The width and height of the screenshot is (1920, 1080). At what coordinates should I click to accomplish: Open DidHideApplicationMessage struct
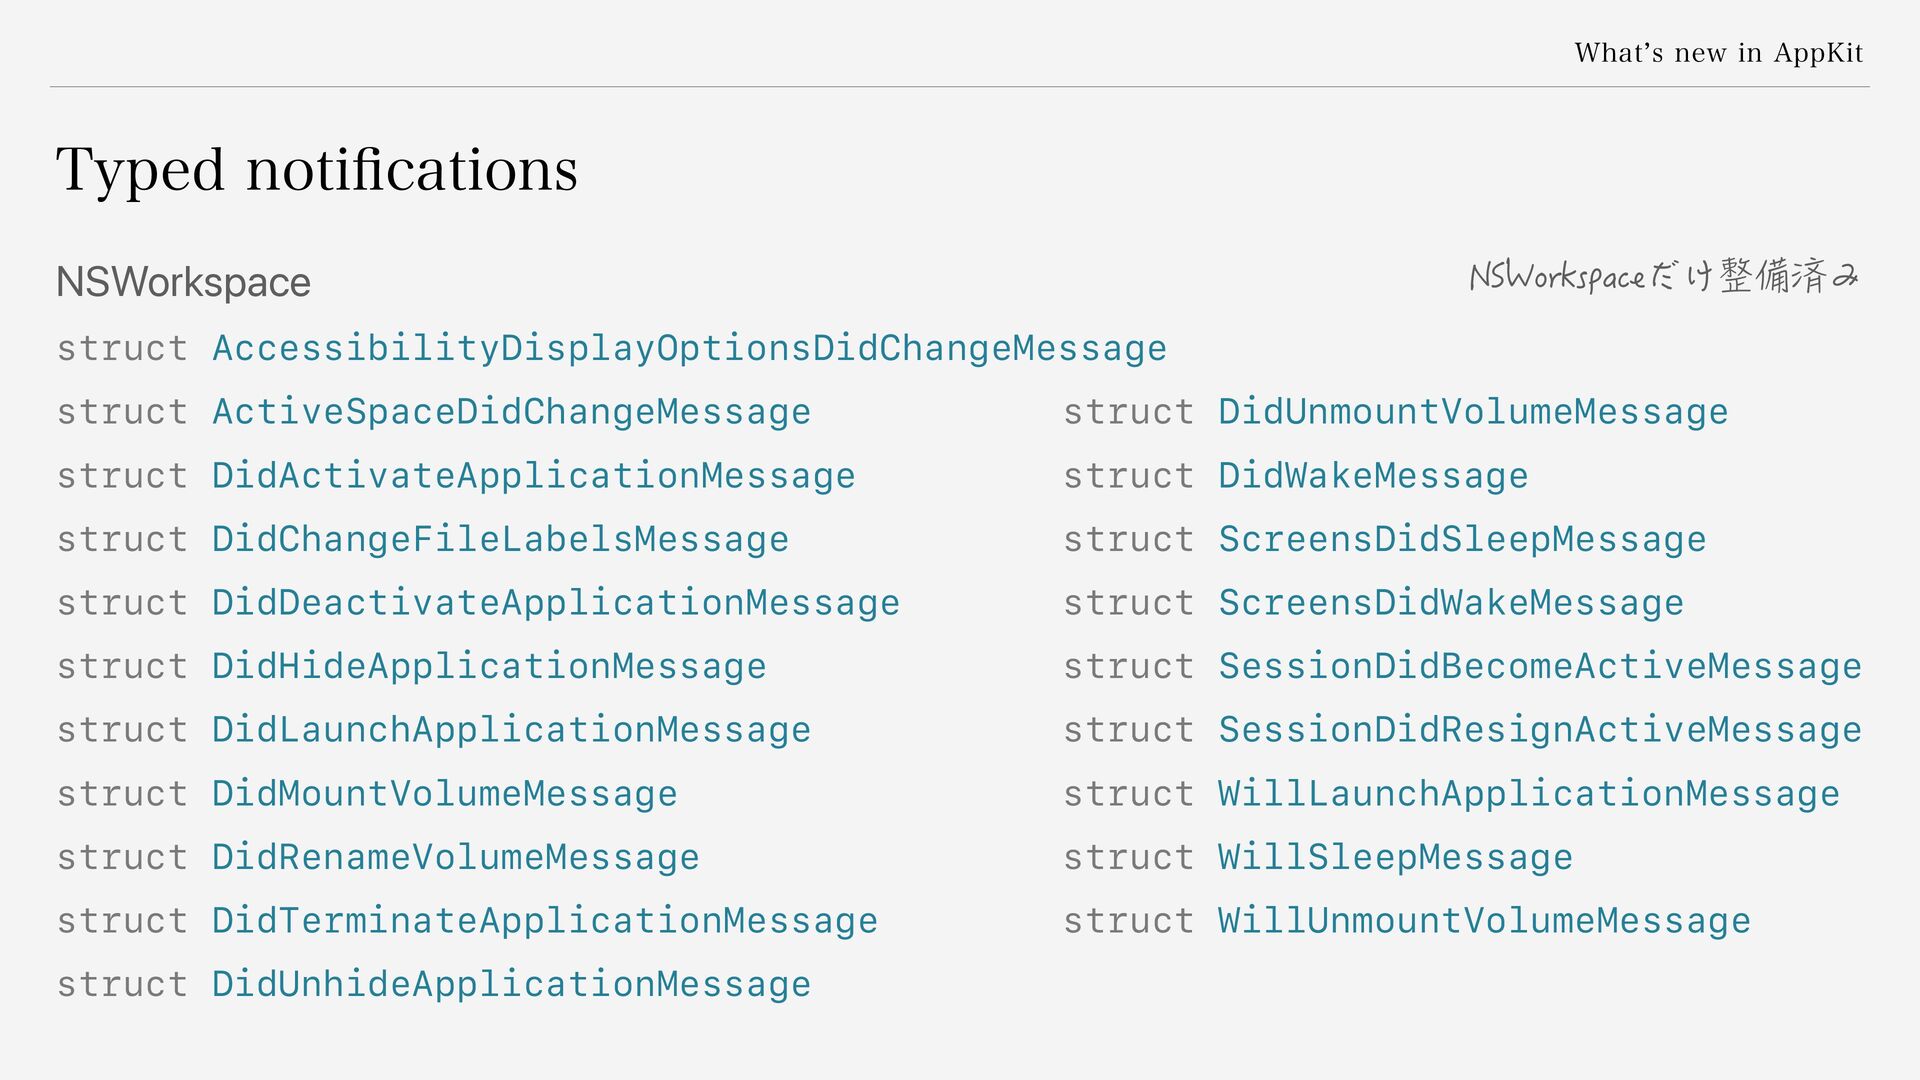489,667
